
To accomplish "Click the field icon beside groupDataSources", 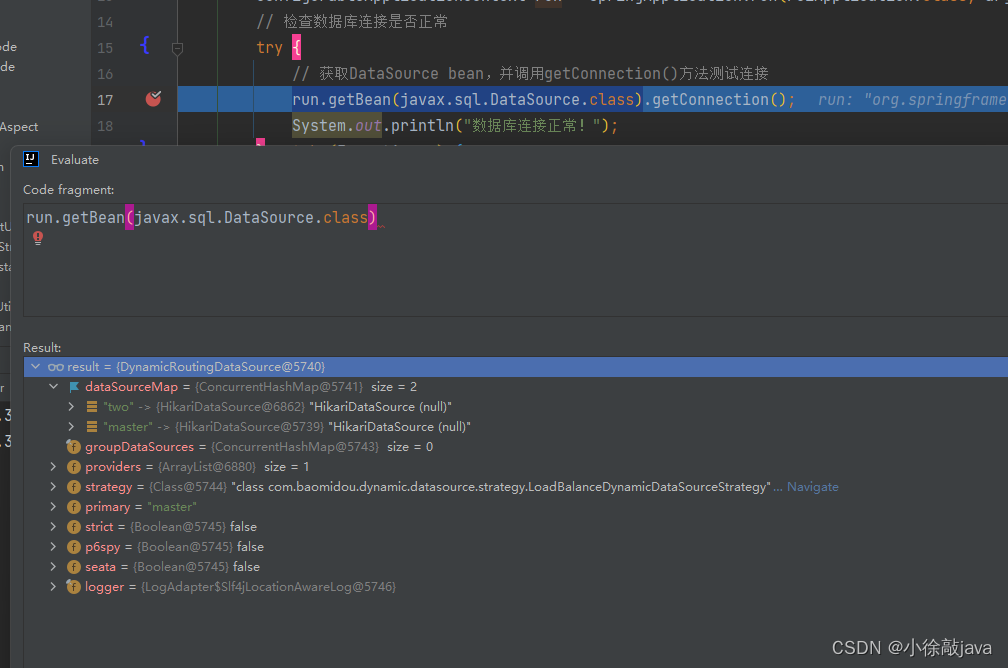I will coord(73,447).
